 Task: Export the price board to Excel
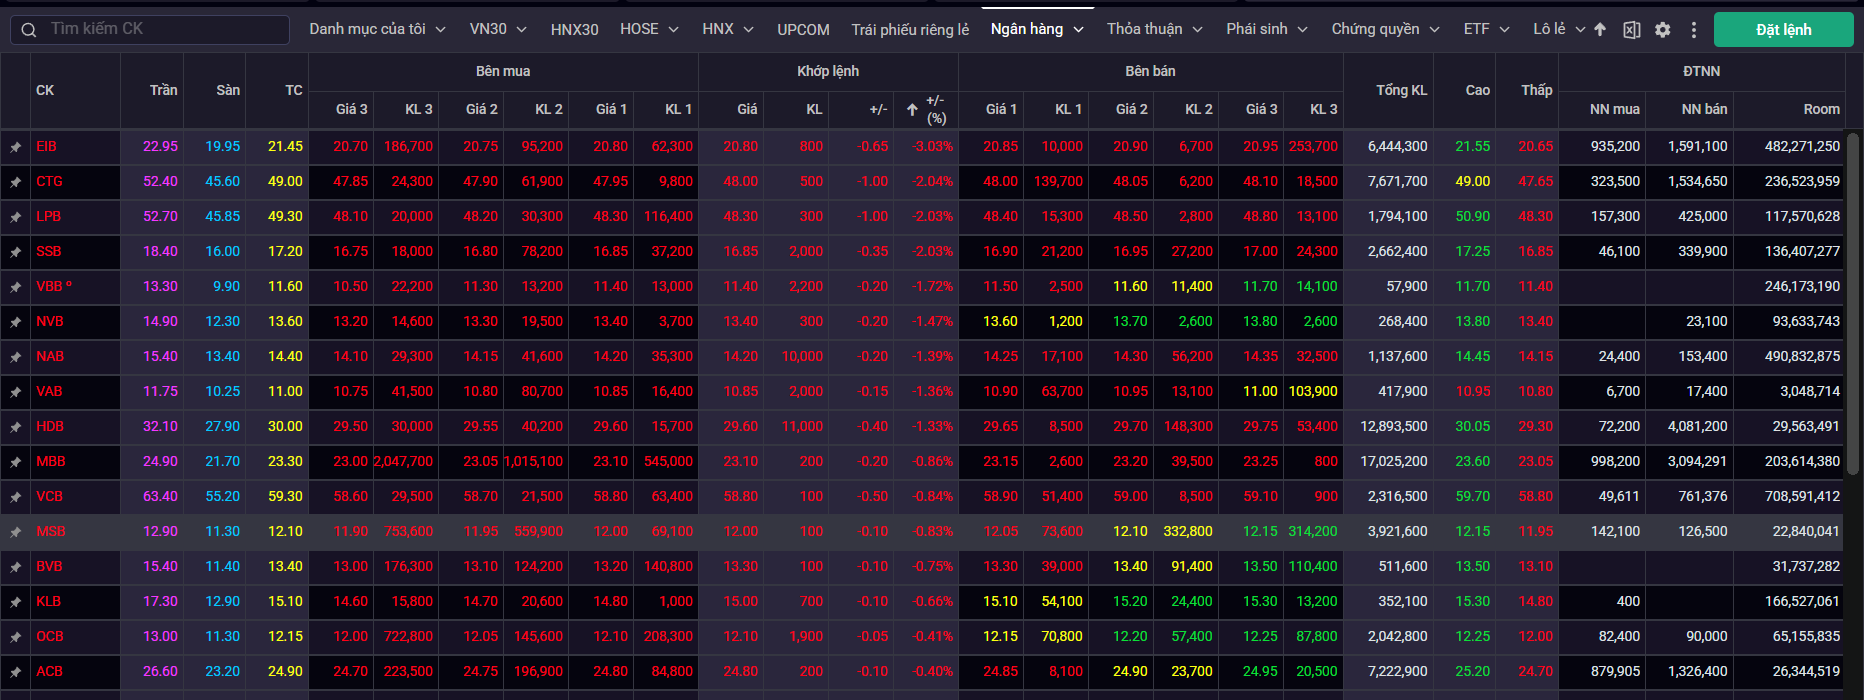click(1631, 30)
